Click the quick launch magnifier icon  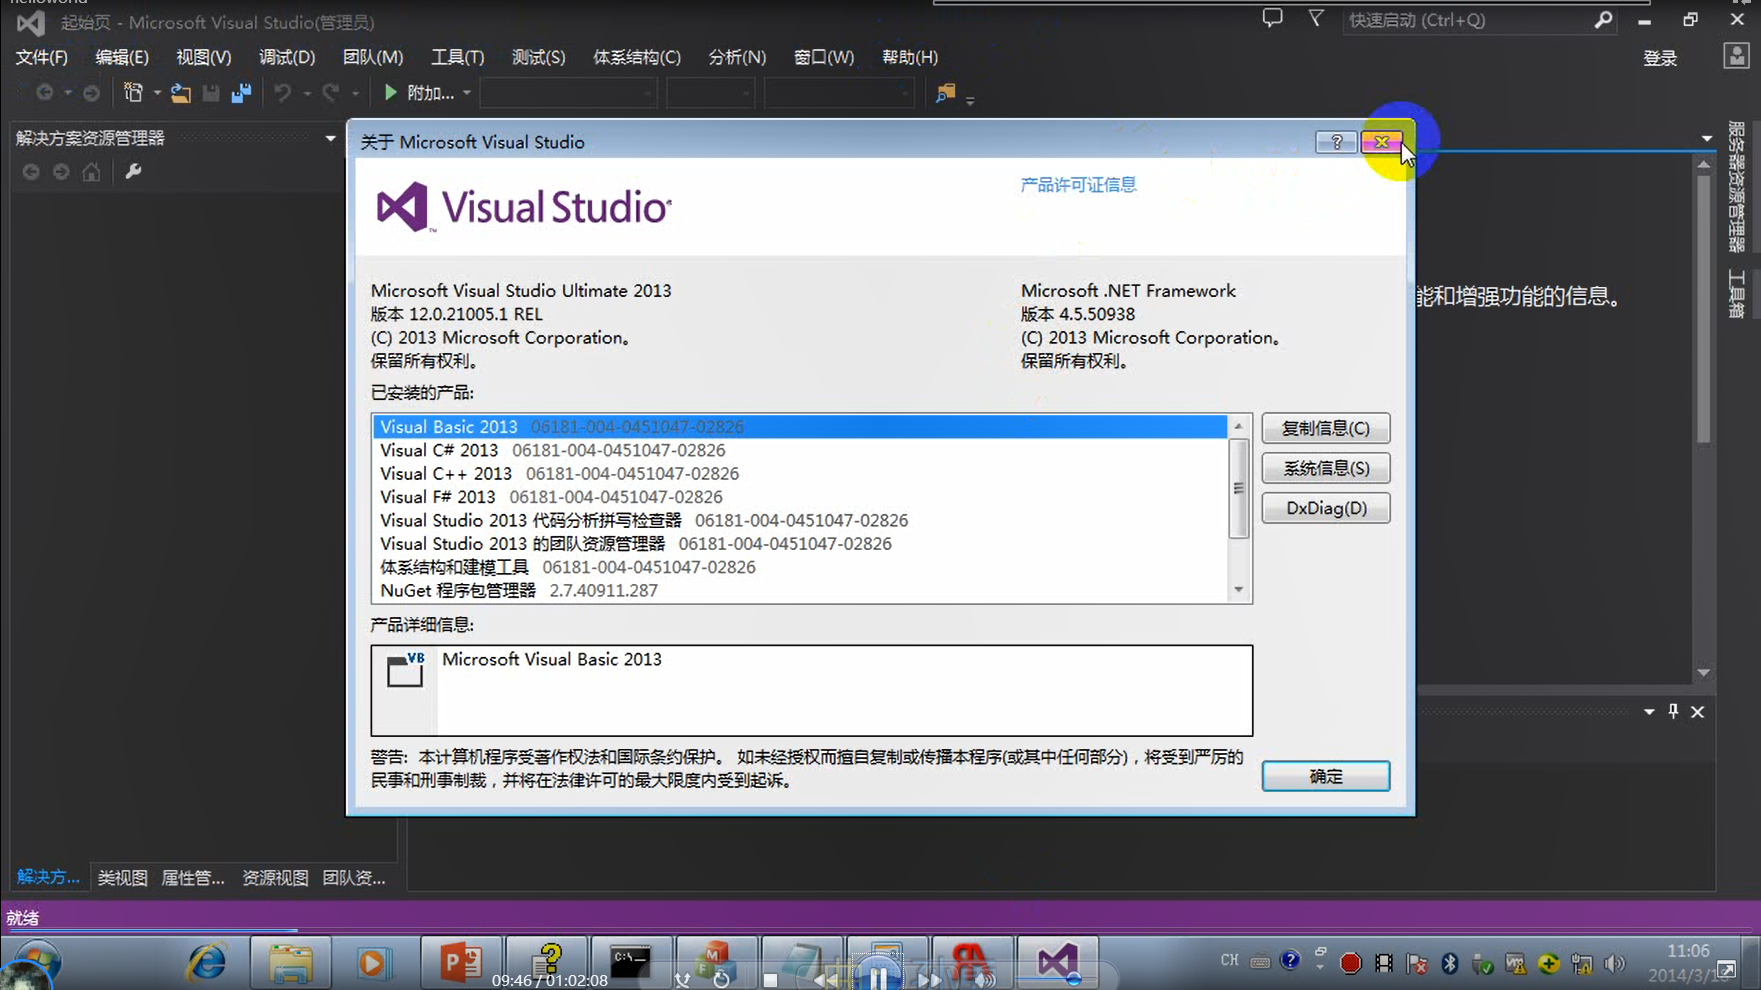(x=1603, y=20)
